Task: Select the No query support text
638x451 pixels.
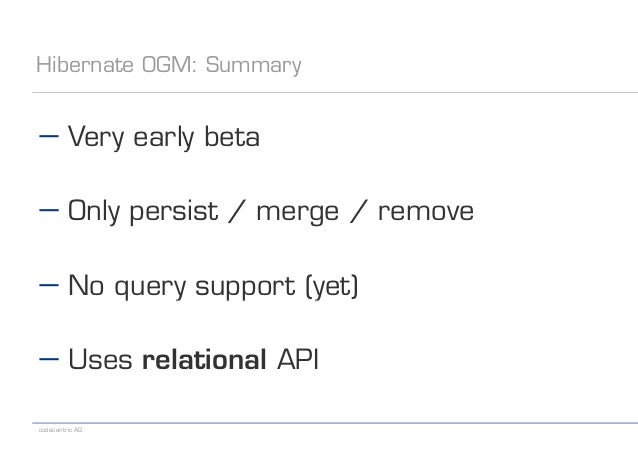Action: pyautogui.click(x=181, y=287)
